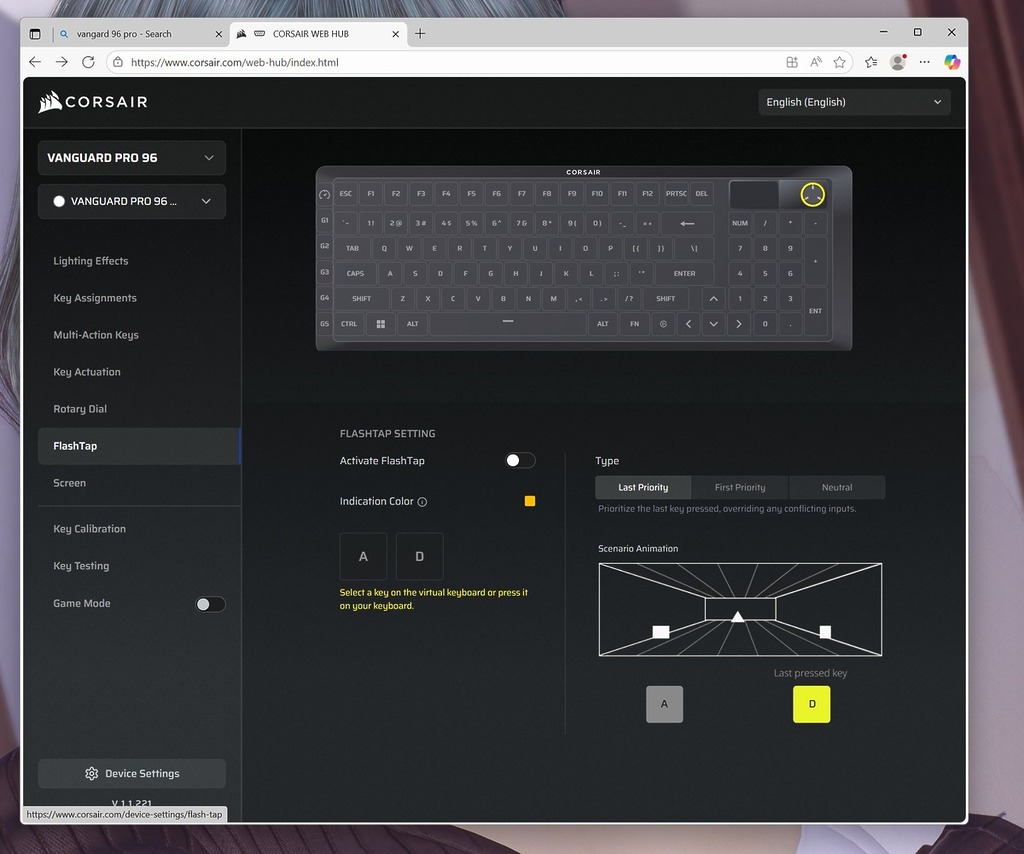
Task: Open Device Settings
Action: pyautogui.click(x=131, y=774)
